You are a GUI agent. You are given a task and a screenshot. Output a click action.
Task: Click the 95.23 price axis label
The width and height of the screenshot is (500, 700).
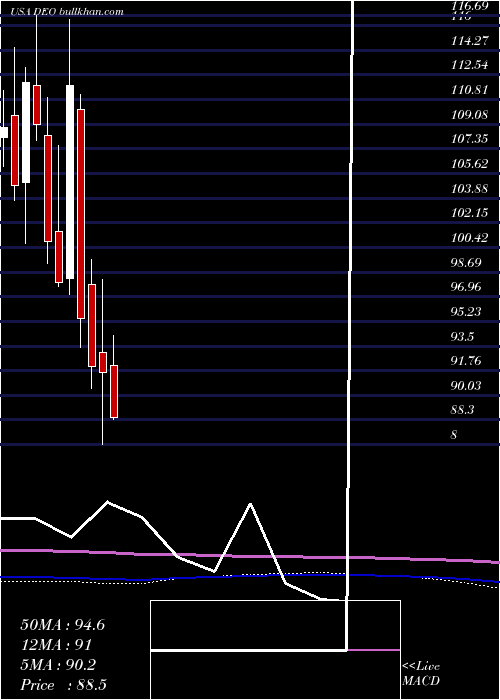tap(466, 311)
